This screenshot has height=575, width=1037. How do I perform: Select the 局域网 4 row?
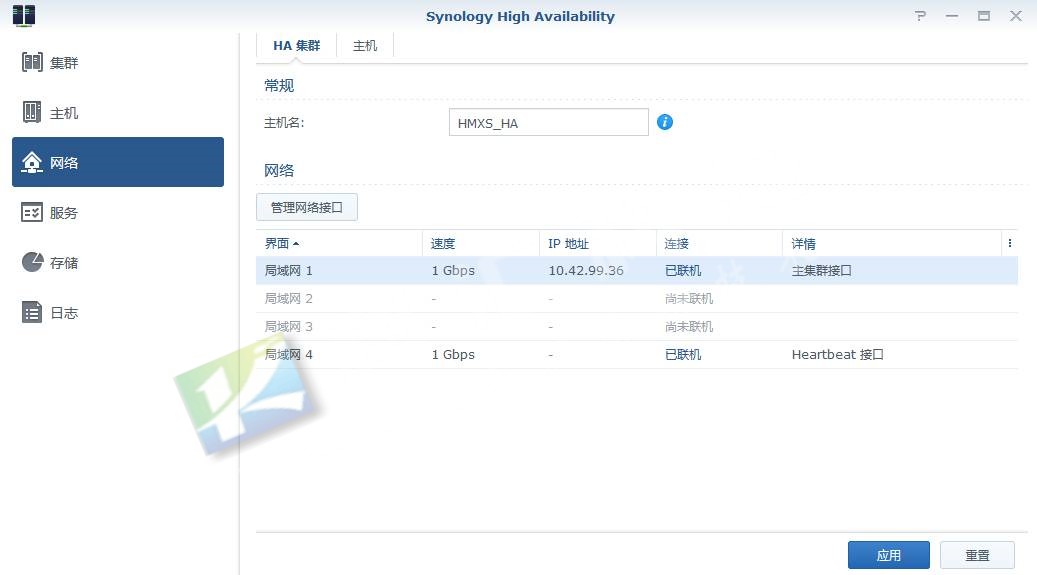(637, 355)
